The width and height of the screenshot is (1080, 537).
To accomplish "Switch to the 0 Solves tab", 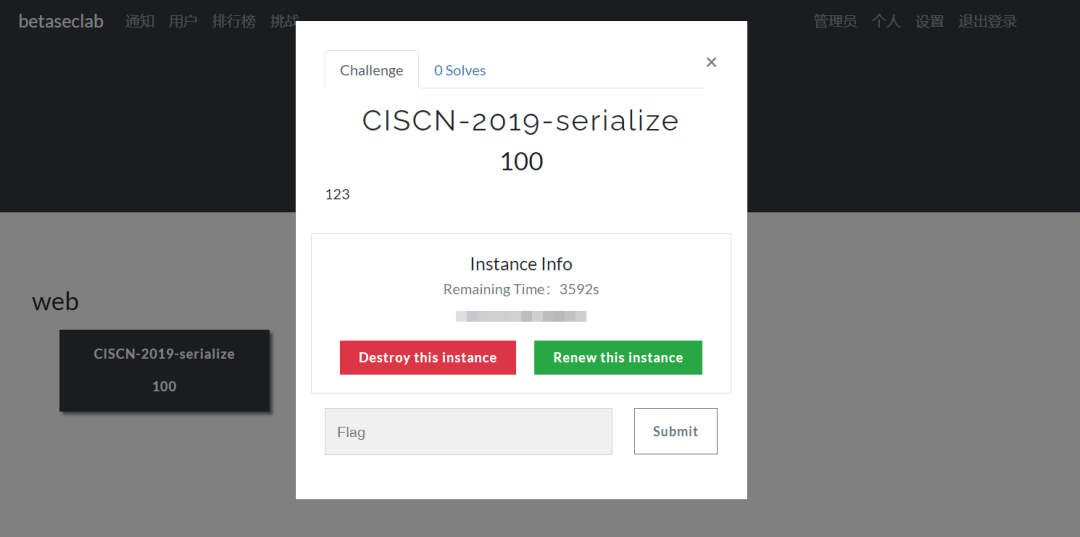I will (459, 70).
